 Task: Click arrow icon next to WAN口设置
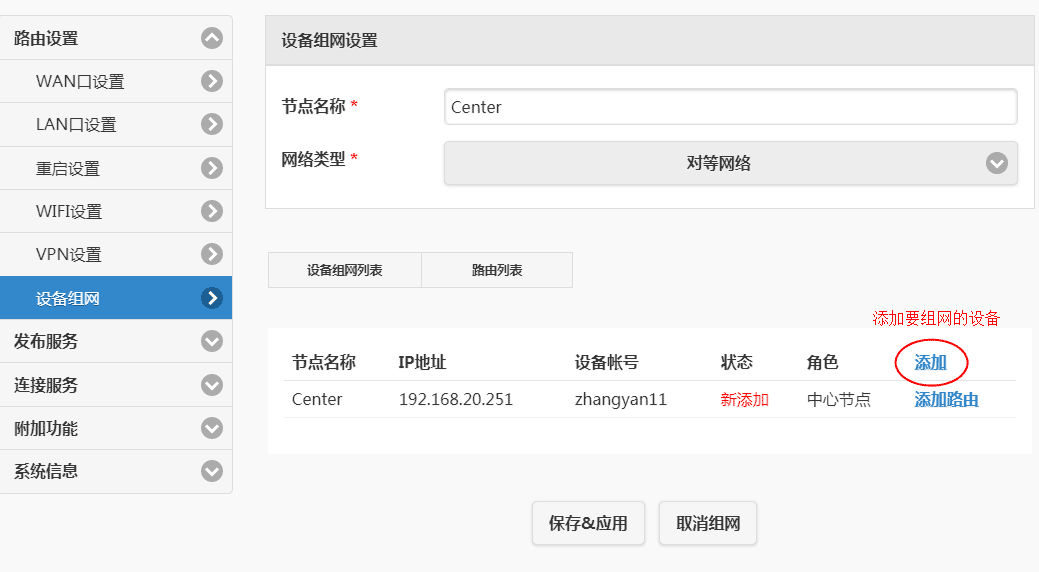click(211, 81)
